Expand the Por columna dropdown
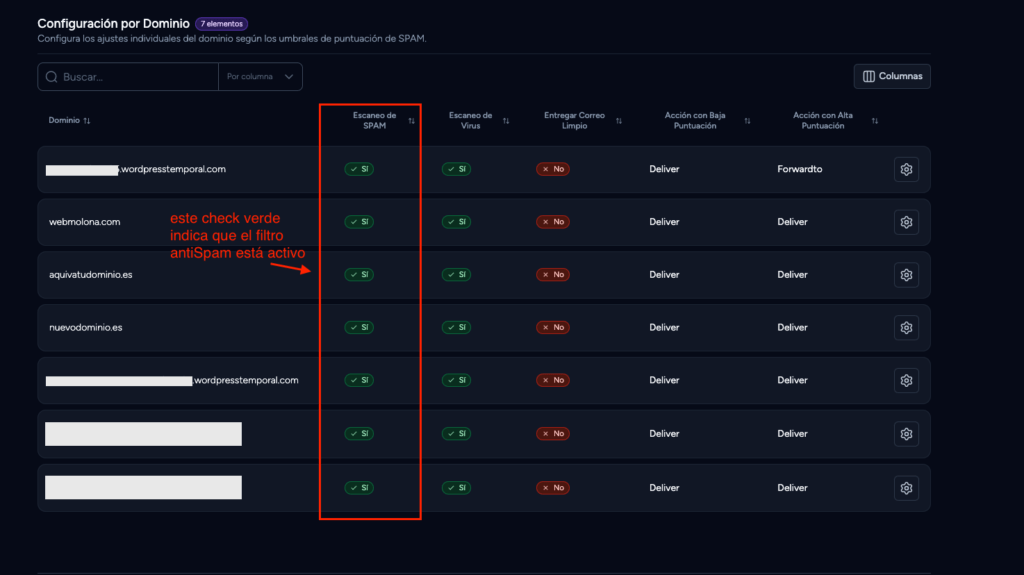The image size is (1024, 575). pyautogui.click(x=260, y=76)
